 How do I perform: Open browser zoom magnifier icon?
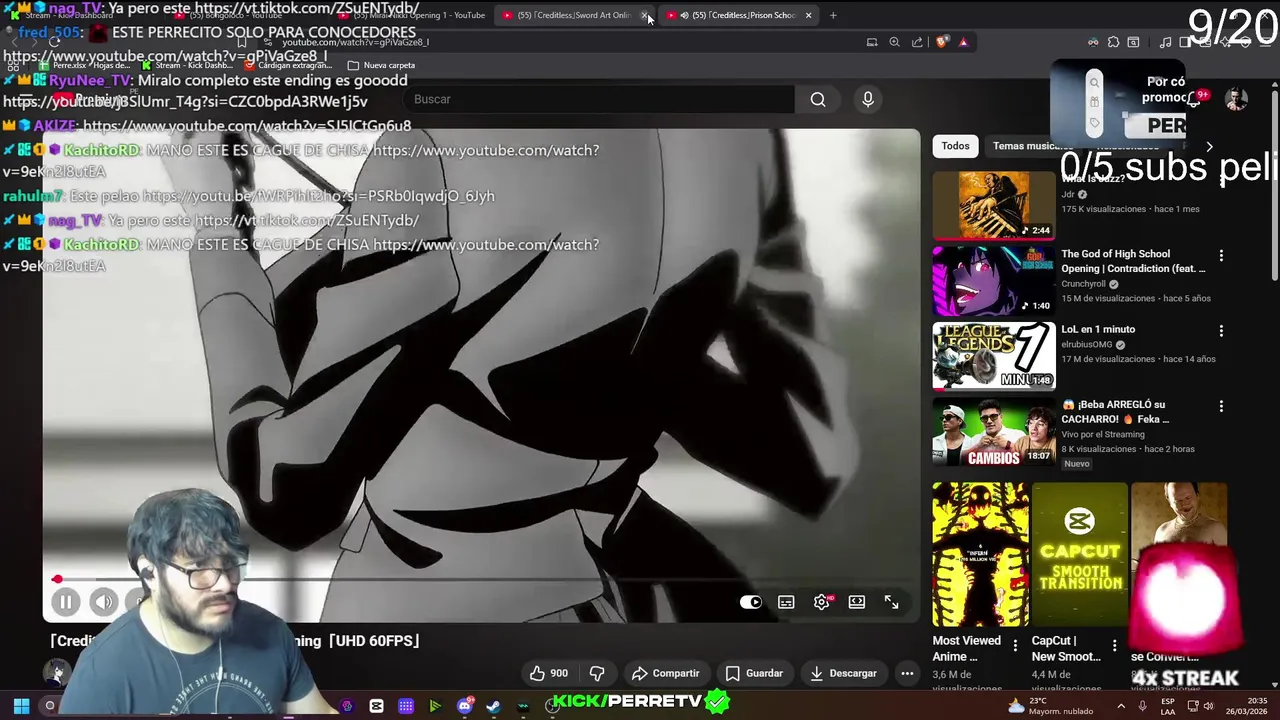[894, 42]
